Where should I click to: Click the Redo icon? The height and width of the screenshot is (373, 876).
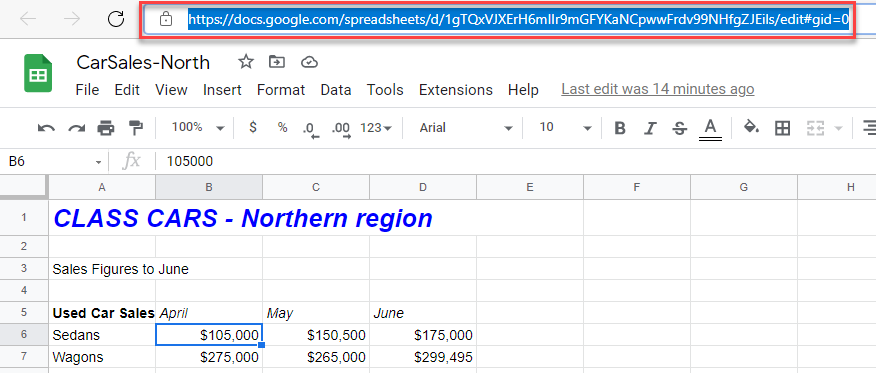point(76,128)
